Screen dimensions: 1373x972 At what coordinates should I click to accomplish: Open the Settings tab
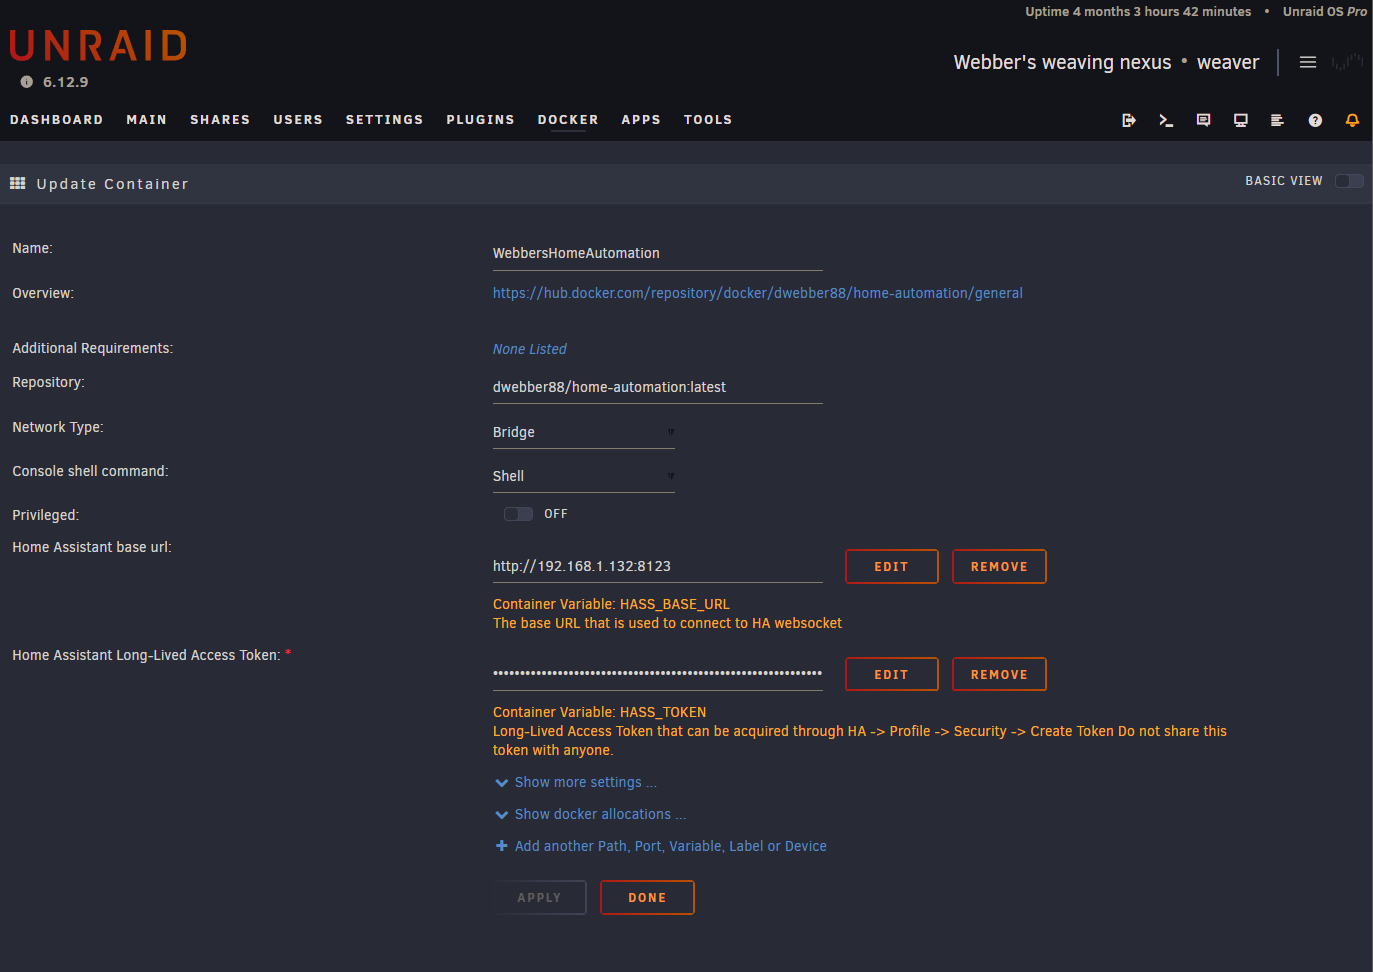coord(384,120)
